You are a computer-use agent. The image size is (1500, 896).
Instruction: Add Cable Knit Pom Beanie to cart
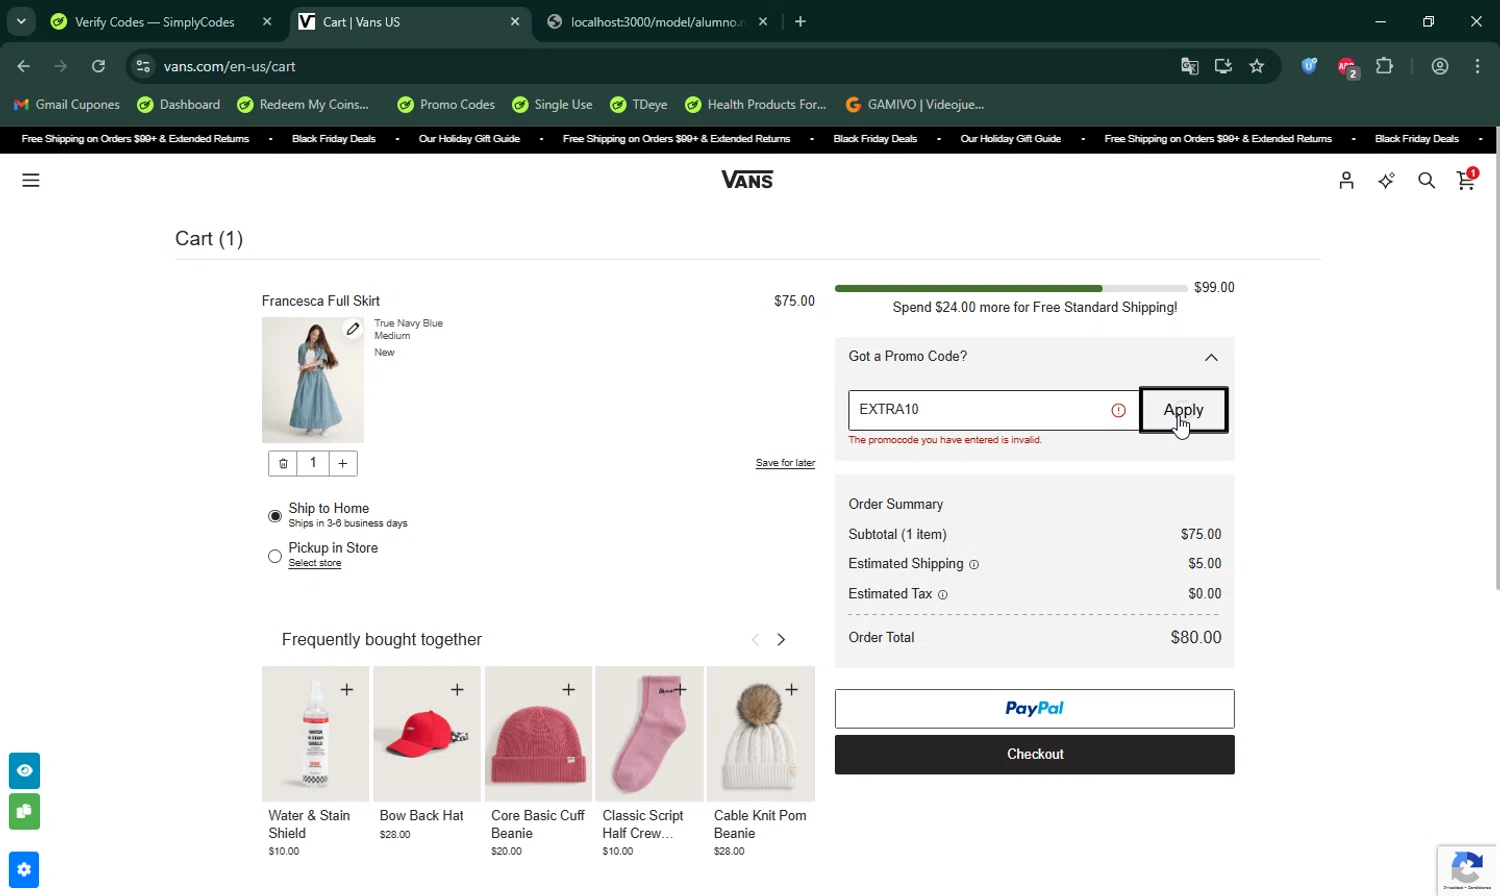pos(792,689)
